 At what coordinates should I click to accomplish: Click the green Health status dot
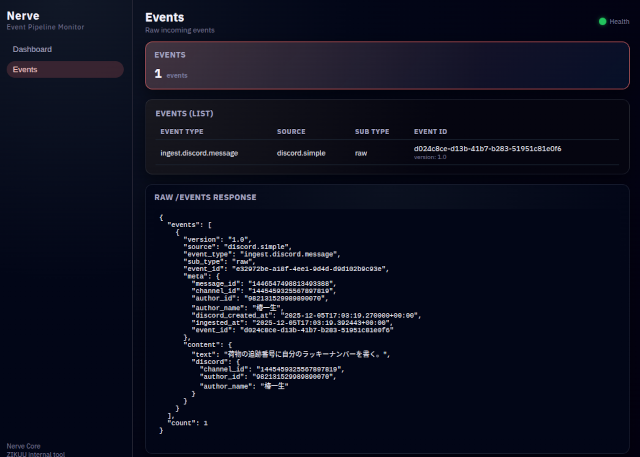pyautogui.click(x=602, y=21)
